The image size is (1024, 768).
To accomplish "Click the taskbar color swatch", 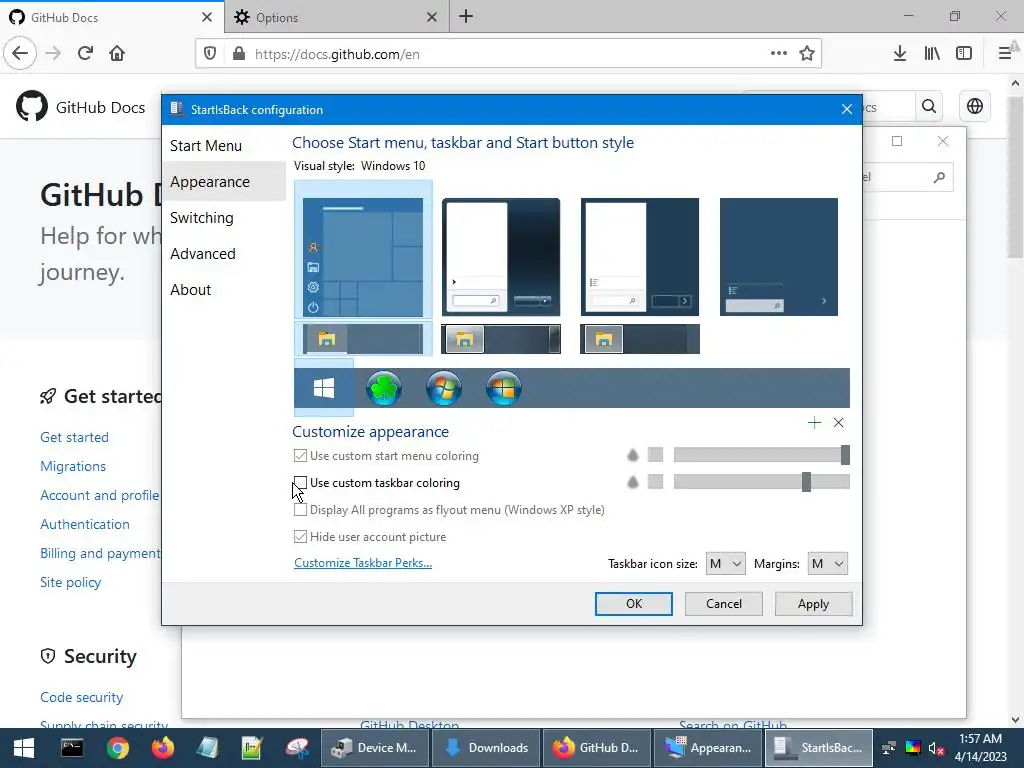I will click(655, 482).
